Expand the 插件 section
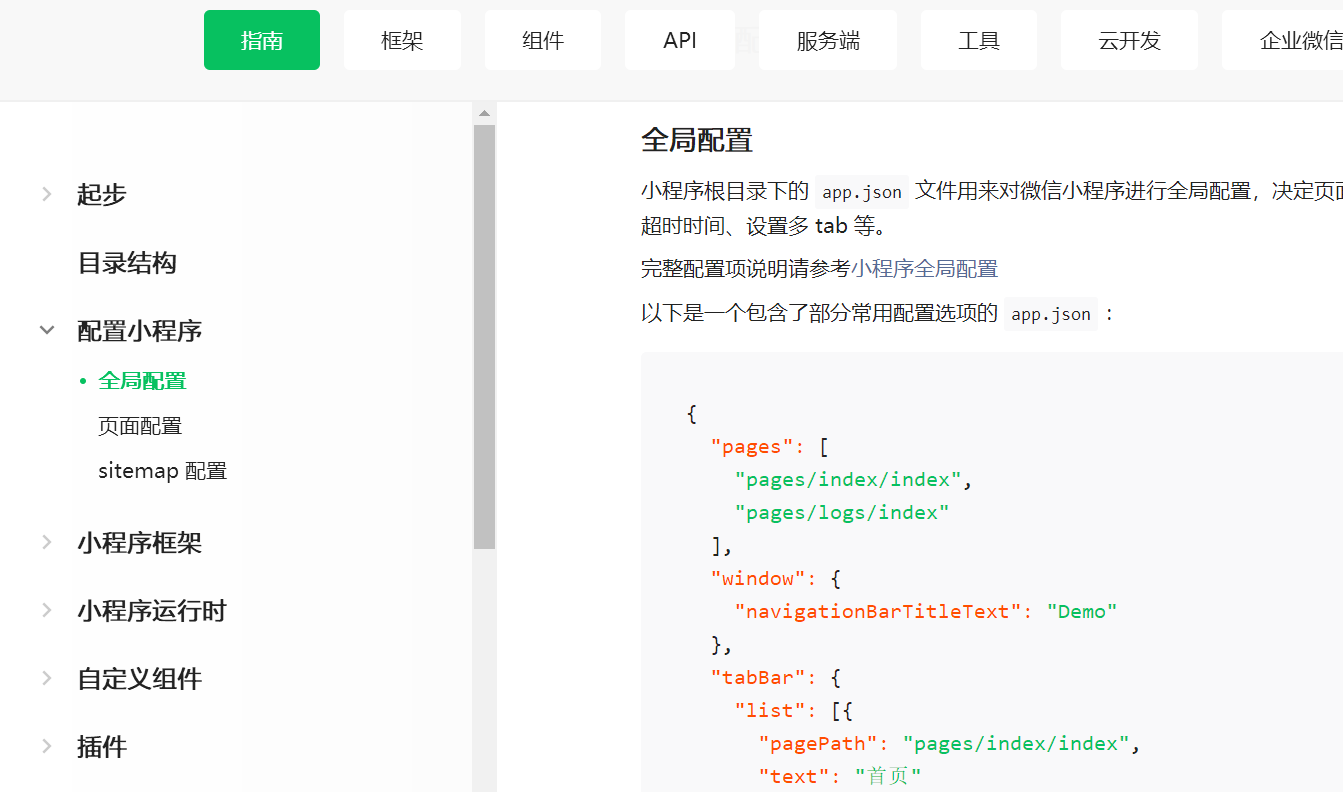The height and width of the screenshot is (792, 1343). tap(102, 747)
